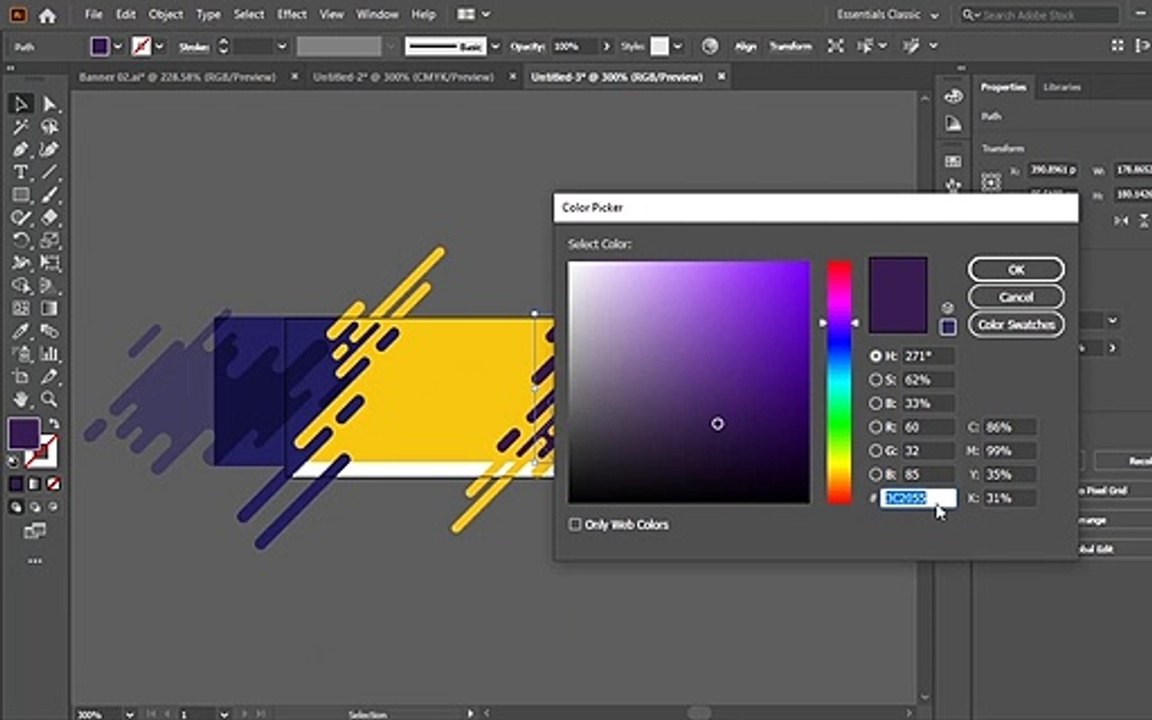Select the H hue radio button
This screenshot has height=720, width=1152.
click(875, 356)
